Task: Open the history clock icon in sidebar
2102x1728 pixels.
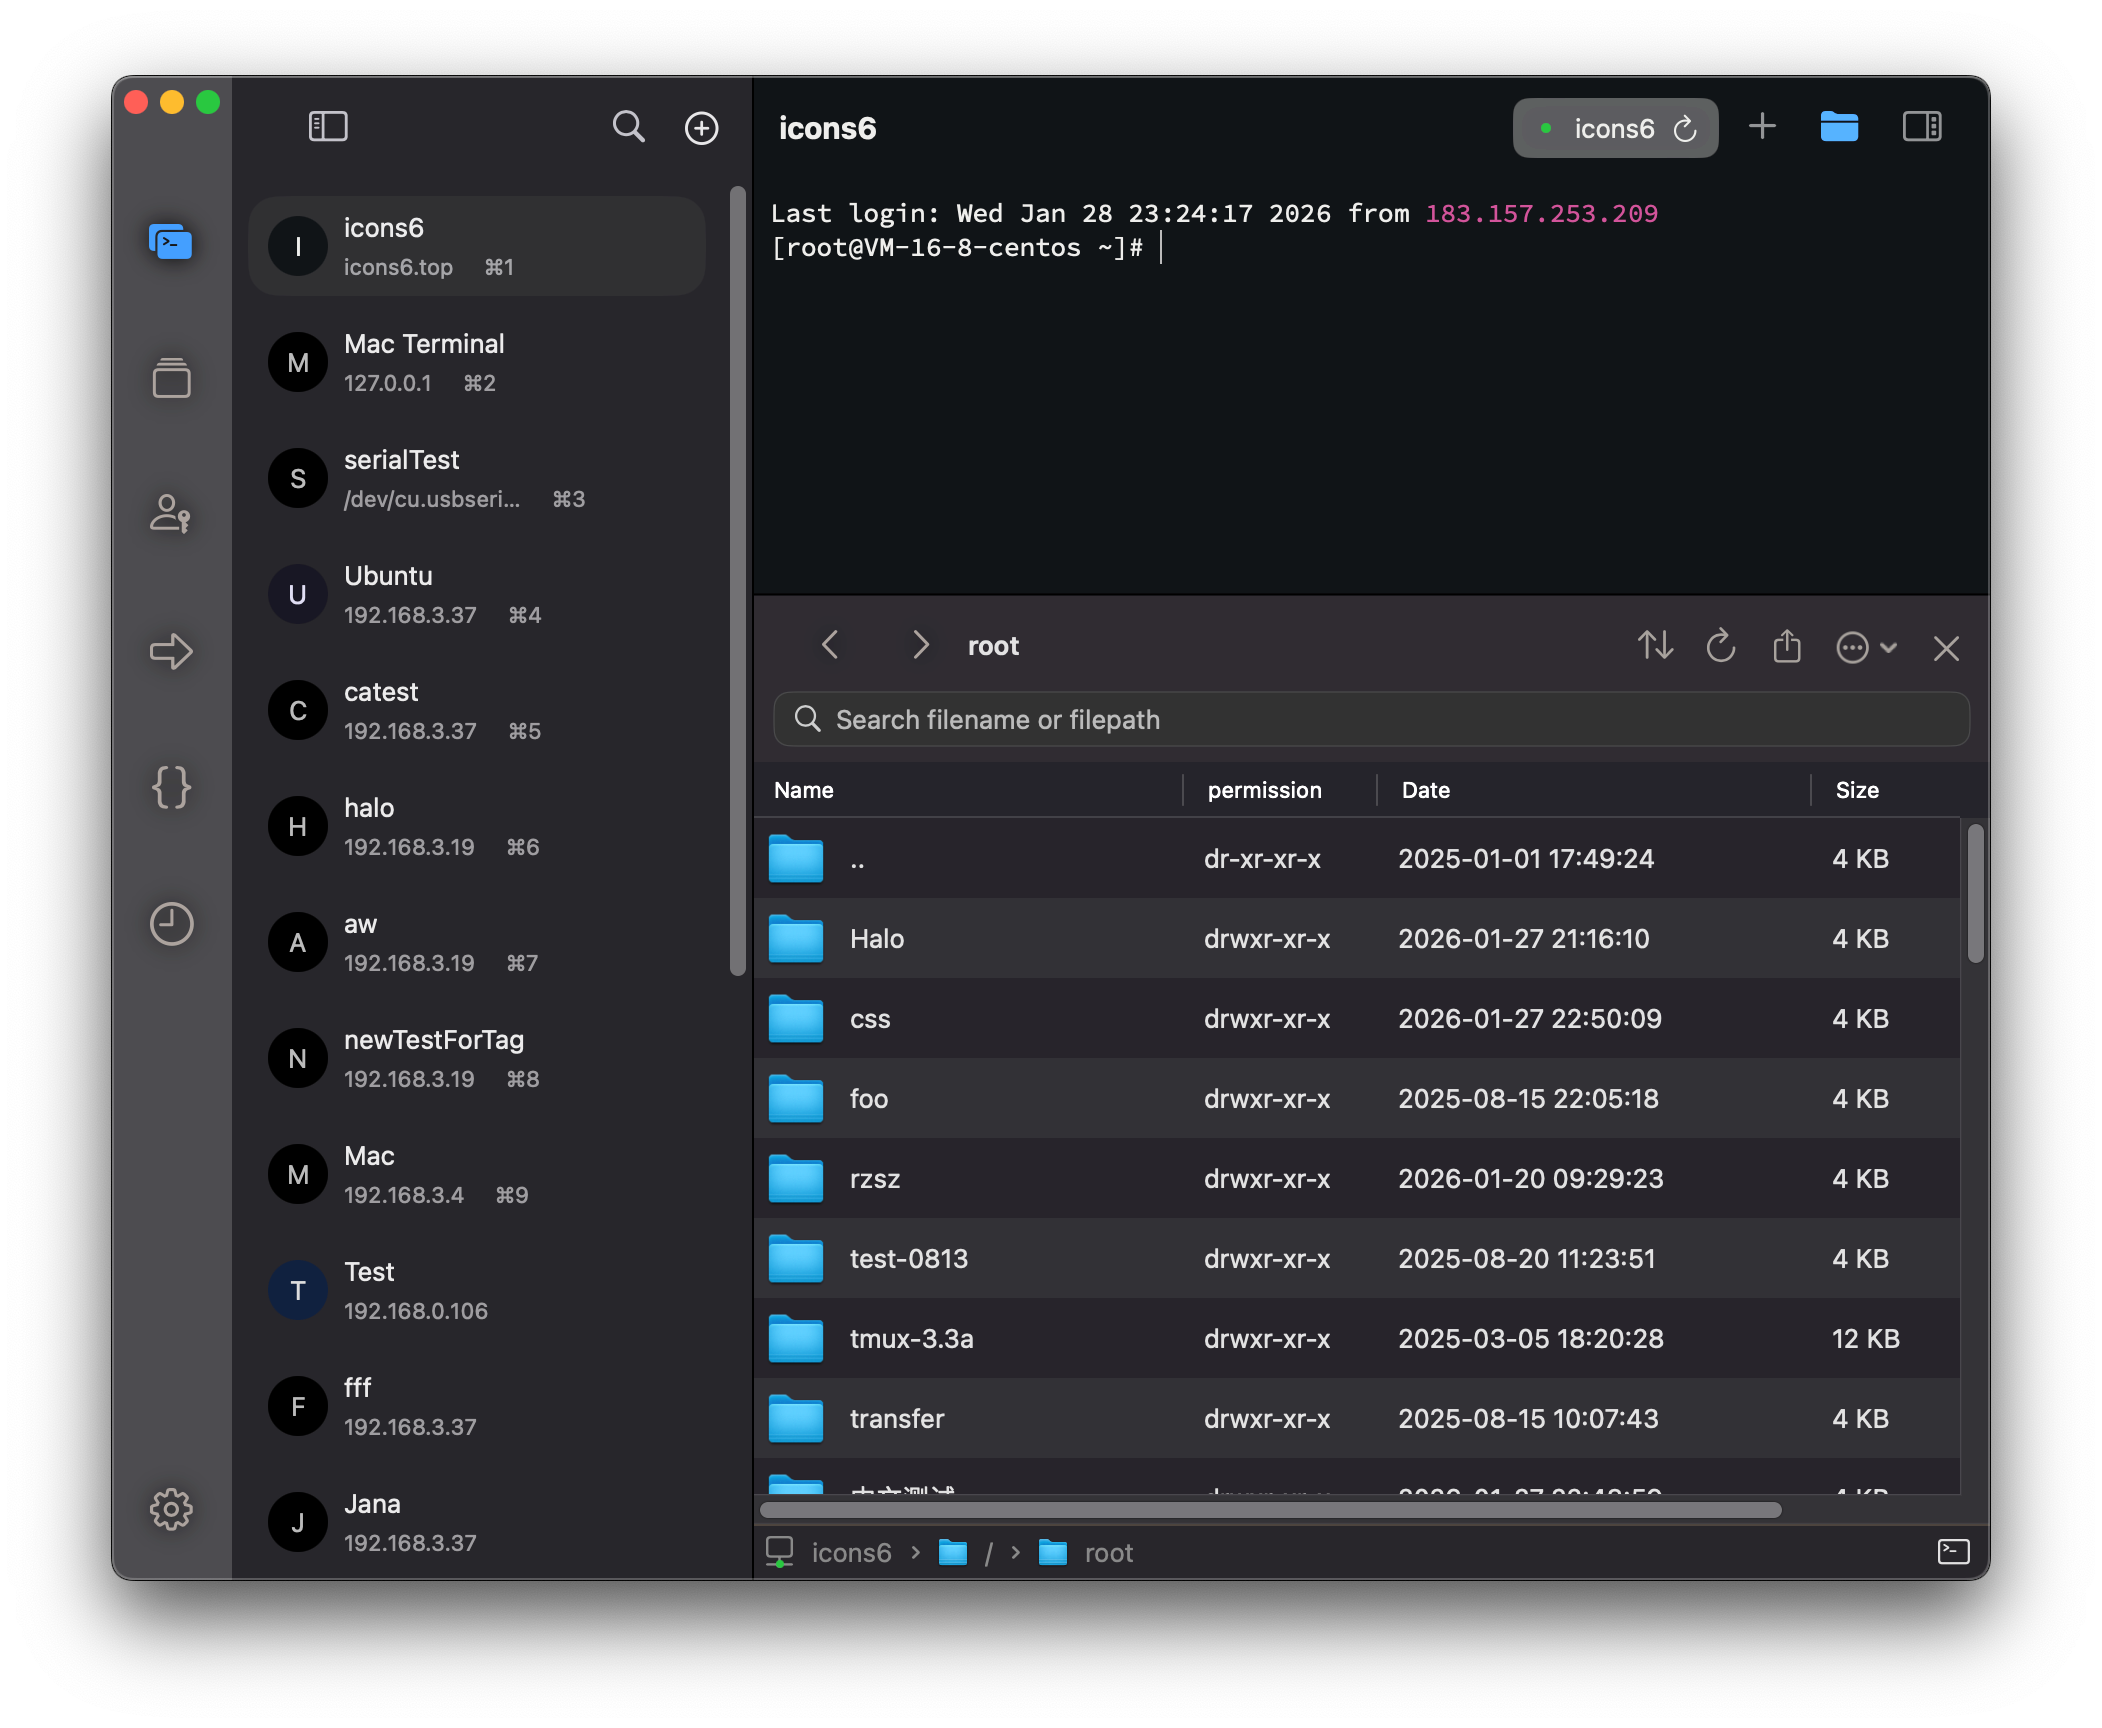Action: coord(171,924)
